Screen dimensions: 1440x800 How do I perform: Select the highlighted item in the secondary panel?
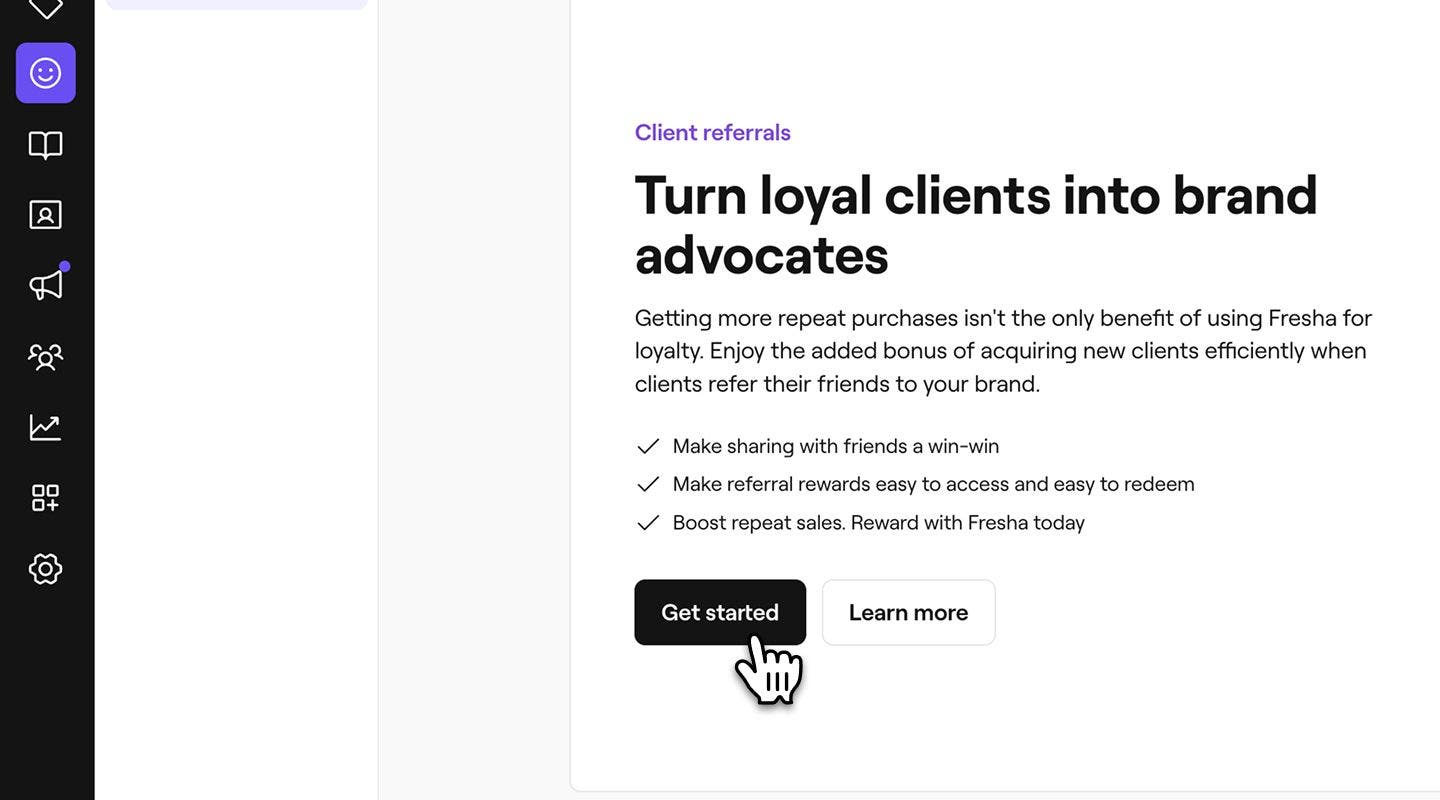236,1
